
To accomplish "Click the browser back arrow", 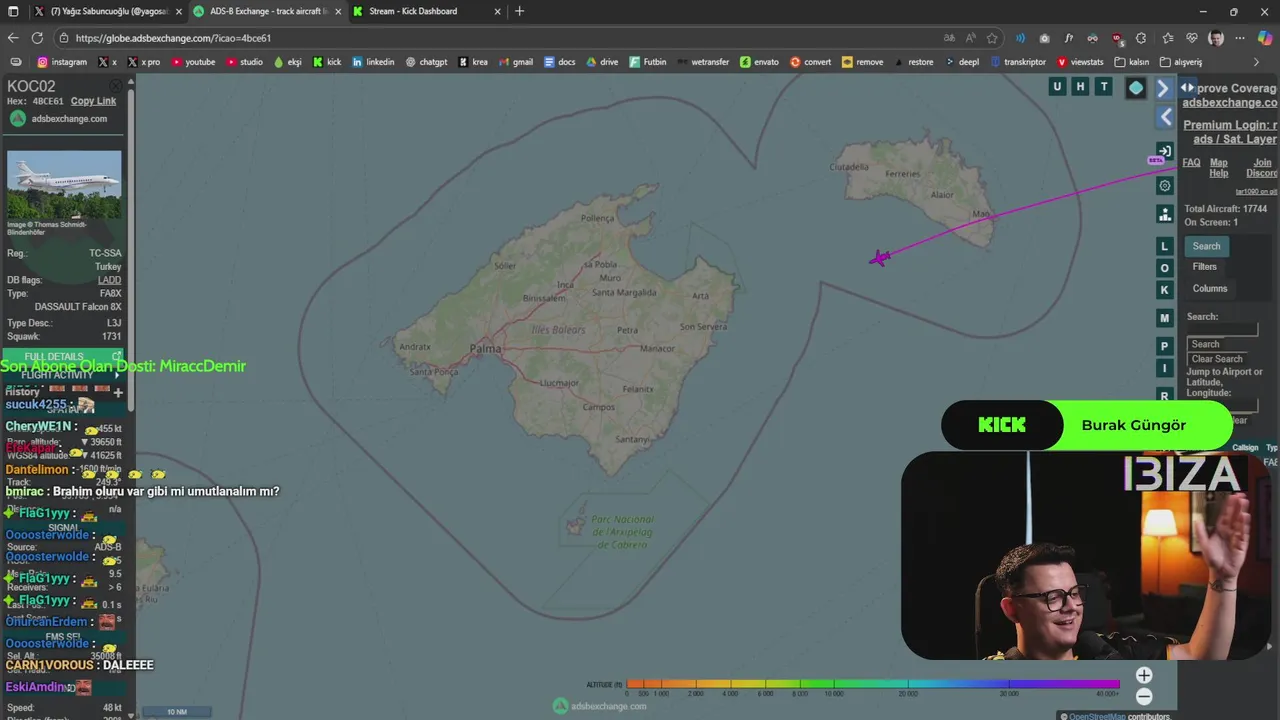I will 13,38.
